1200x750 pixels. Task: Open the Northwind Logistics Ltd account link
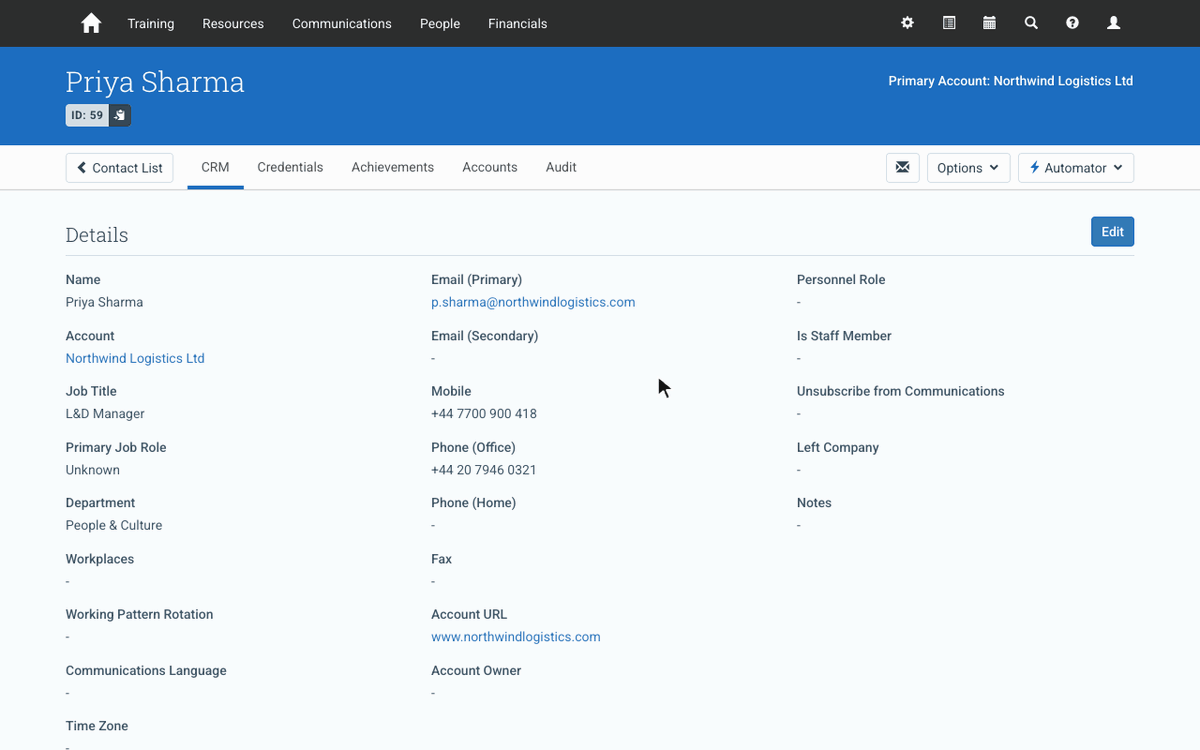(135, 358)
